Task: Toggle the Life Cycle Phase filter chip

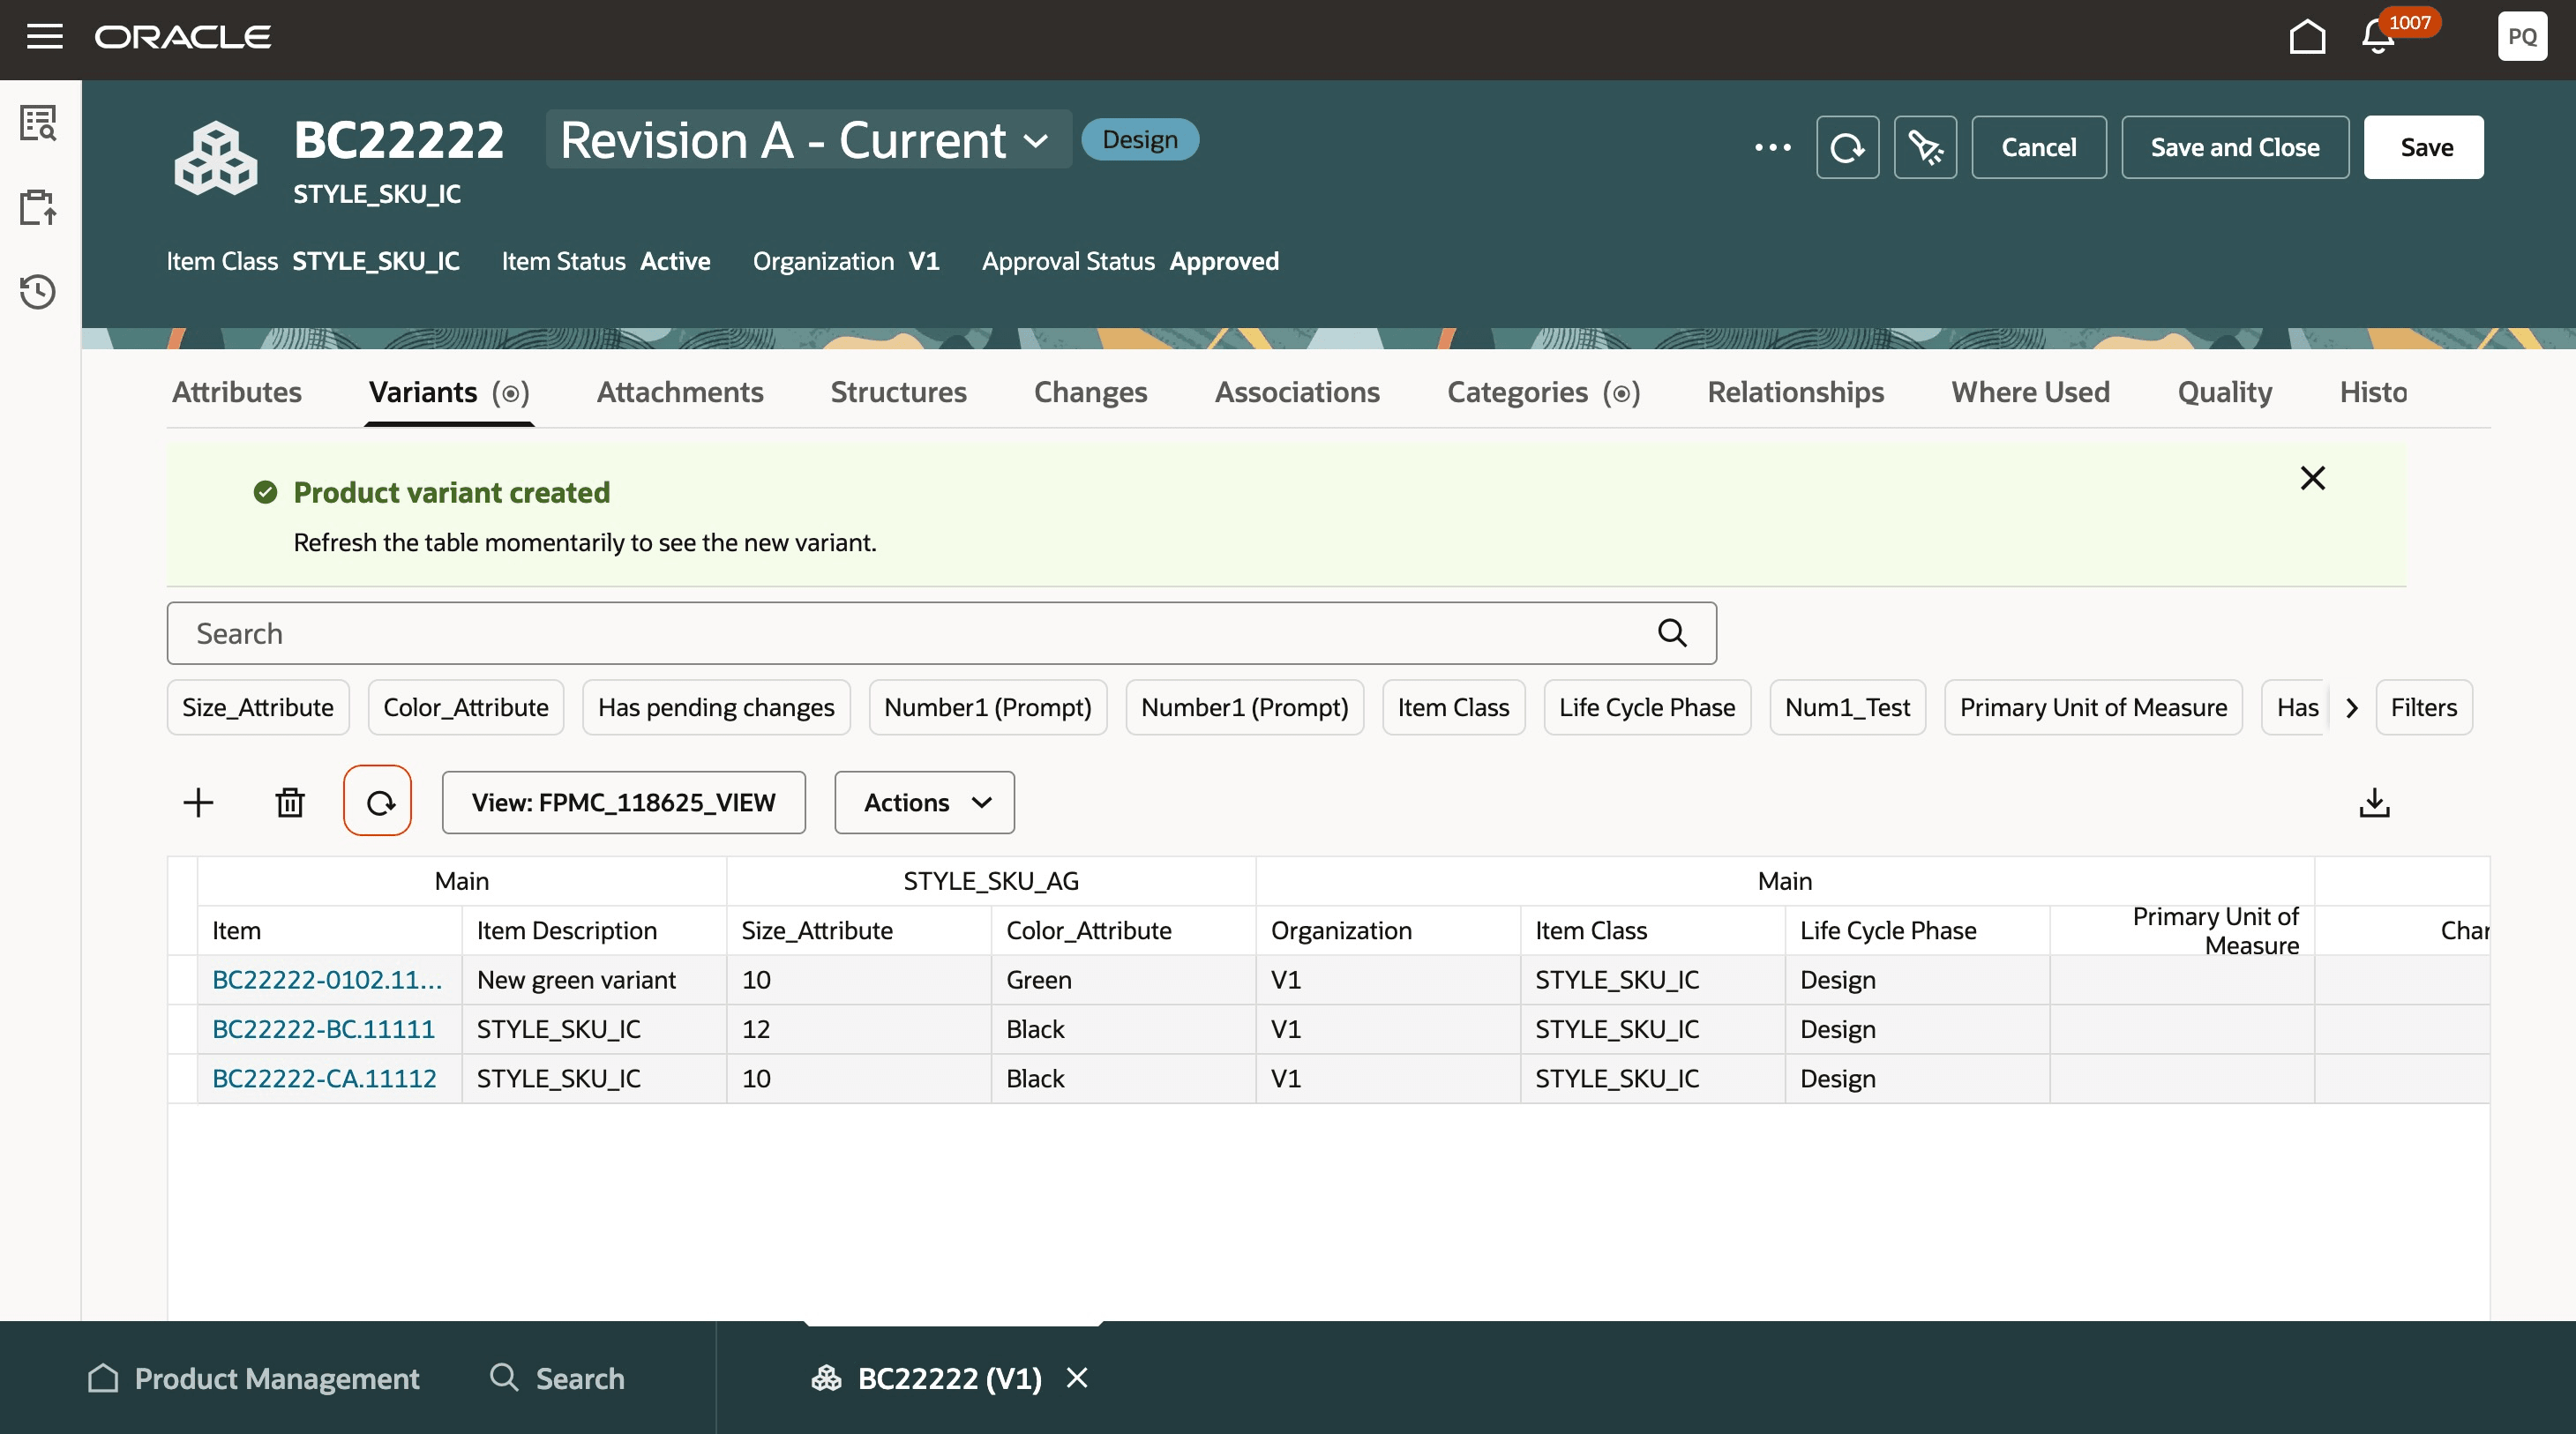Action: pyautogui.click(x=1646, y=707)
